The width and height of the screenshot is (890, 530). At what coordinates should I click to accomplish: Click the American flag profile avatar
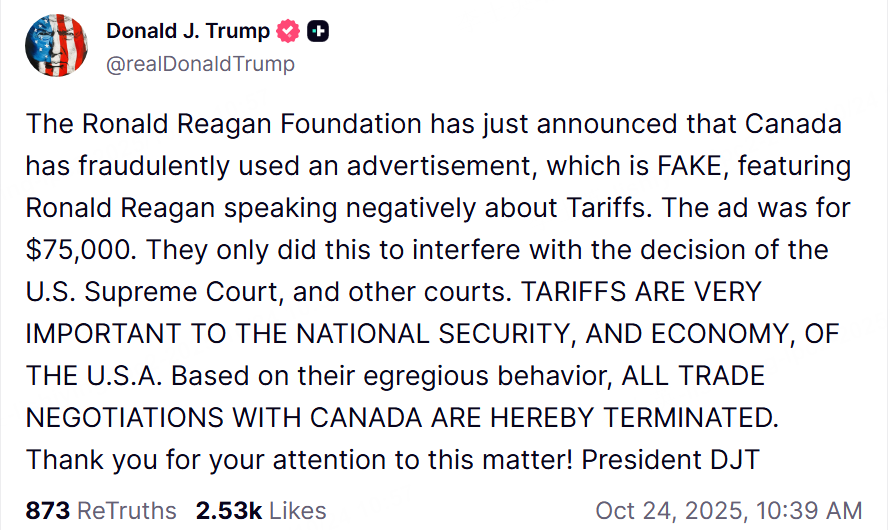[x=55, y=46]
